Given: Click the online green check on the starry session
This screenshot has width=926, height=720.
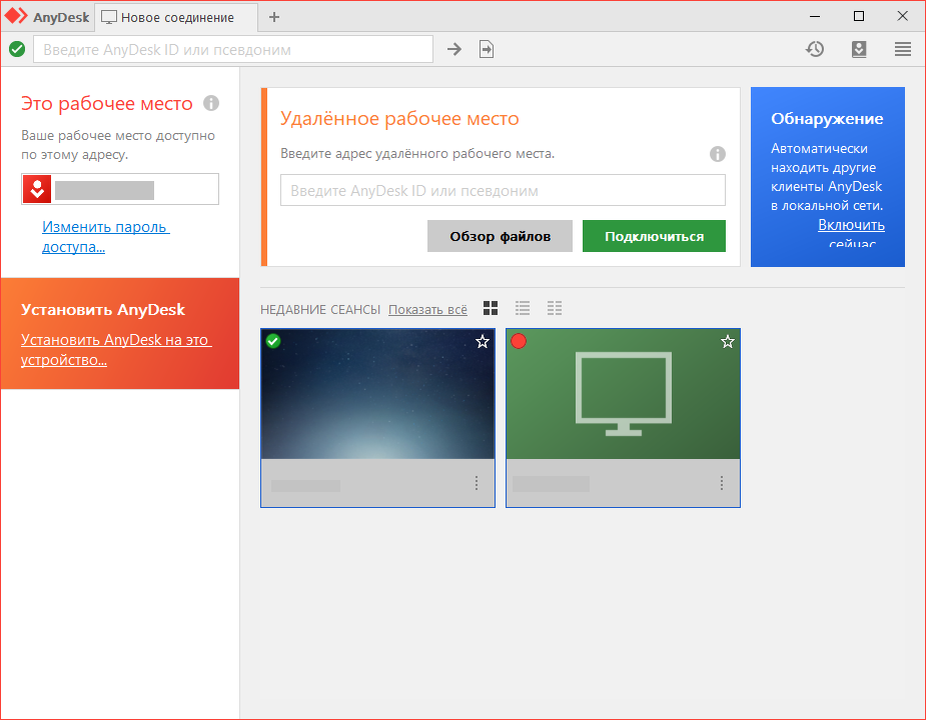Looking at the screenshot, I should point(273,341).
